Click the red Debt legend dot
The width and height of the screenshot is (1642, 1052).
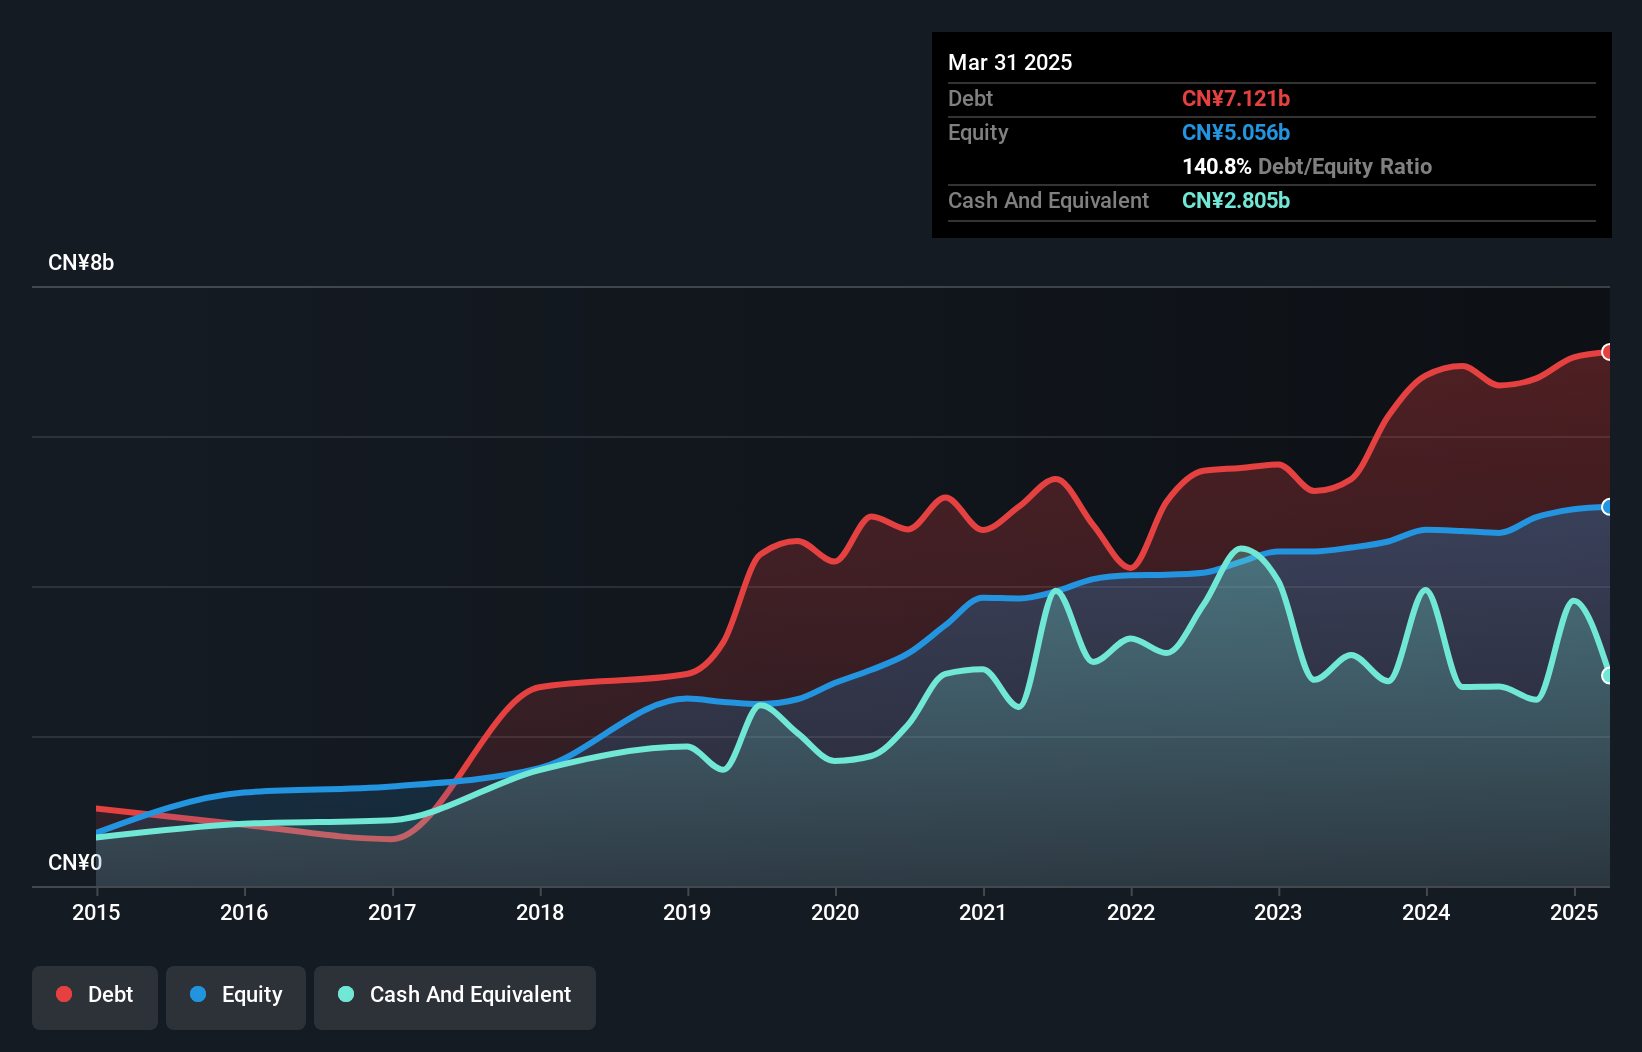[64, 994]
